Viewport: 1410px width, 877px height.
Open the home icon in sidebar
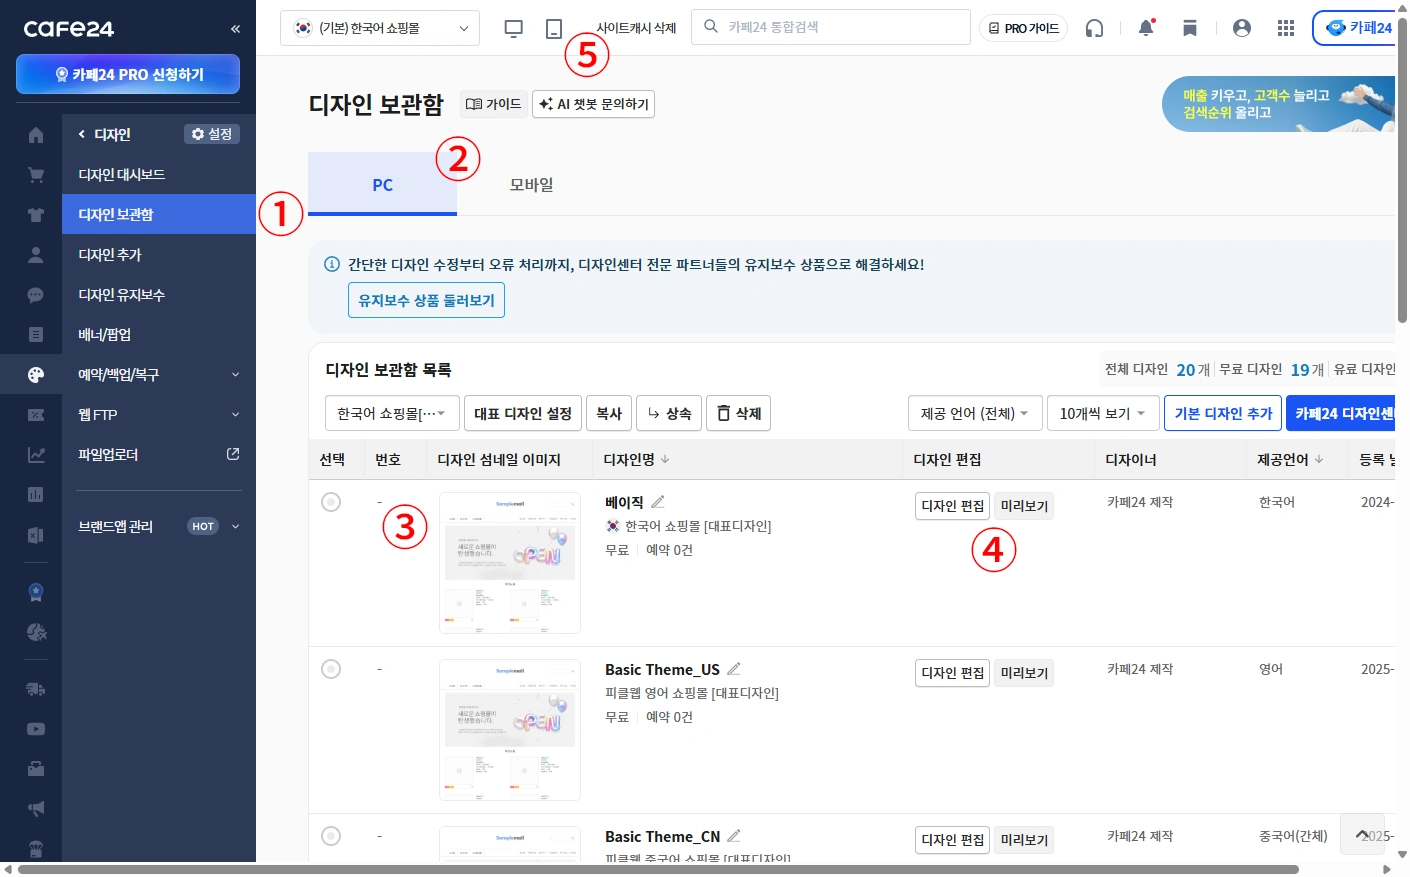coord(36,135)
